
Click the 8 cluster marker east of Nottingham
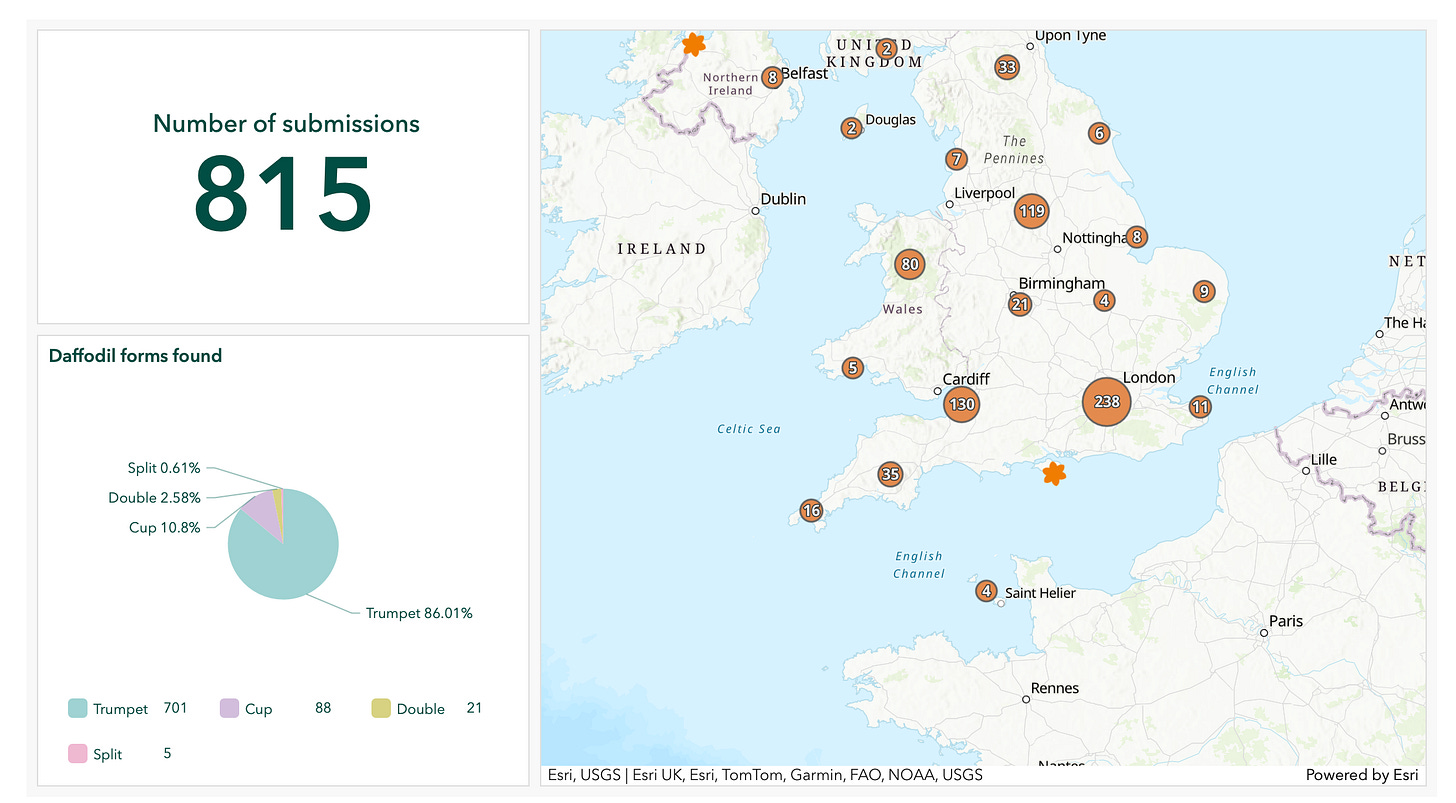pyautogui.click(x=1135, y=237)
